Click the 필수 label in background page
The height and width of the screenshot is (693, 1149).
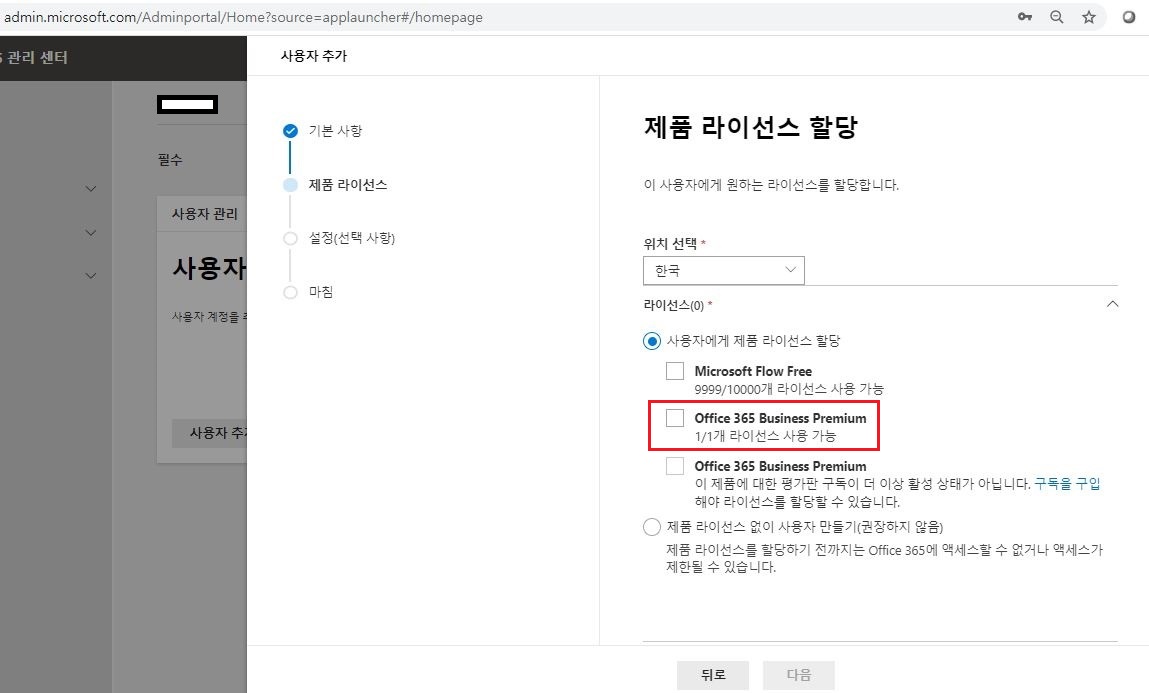coord(170,160)
